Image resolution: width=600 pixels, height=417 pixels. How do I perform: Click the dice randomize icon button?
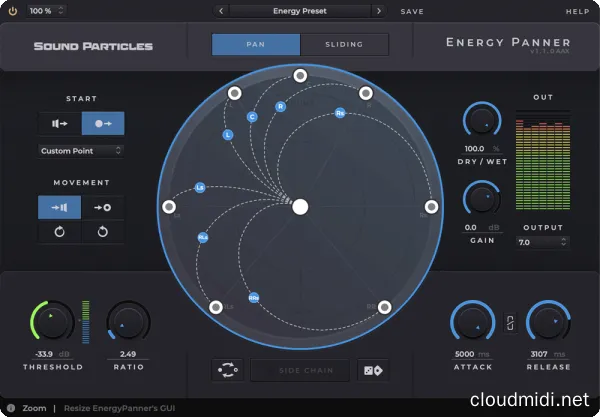(x=373, y=370)
